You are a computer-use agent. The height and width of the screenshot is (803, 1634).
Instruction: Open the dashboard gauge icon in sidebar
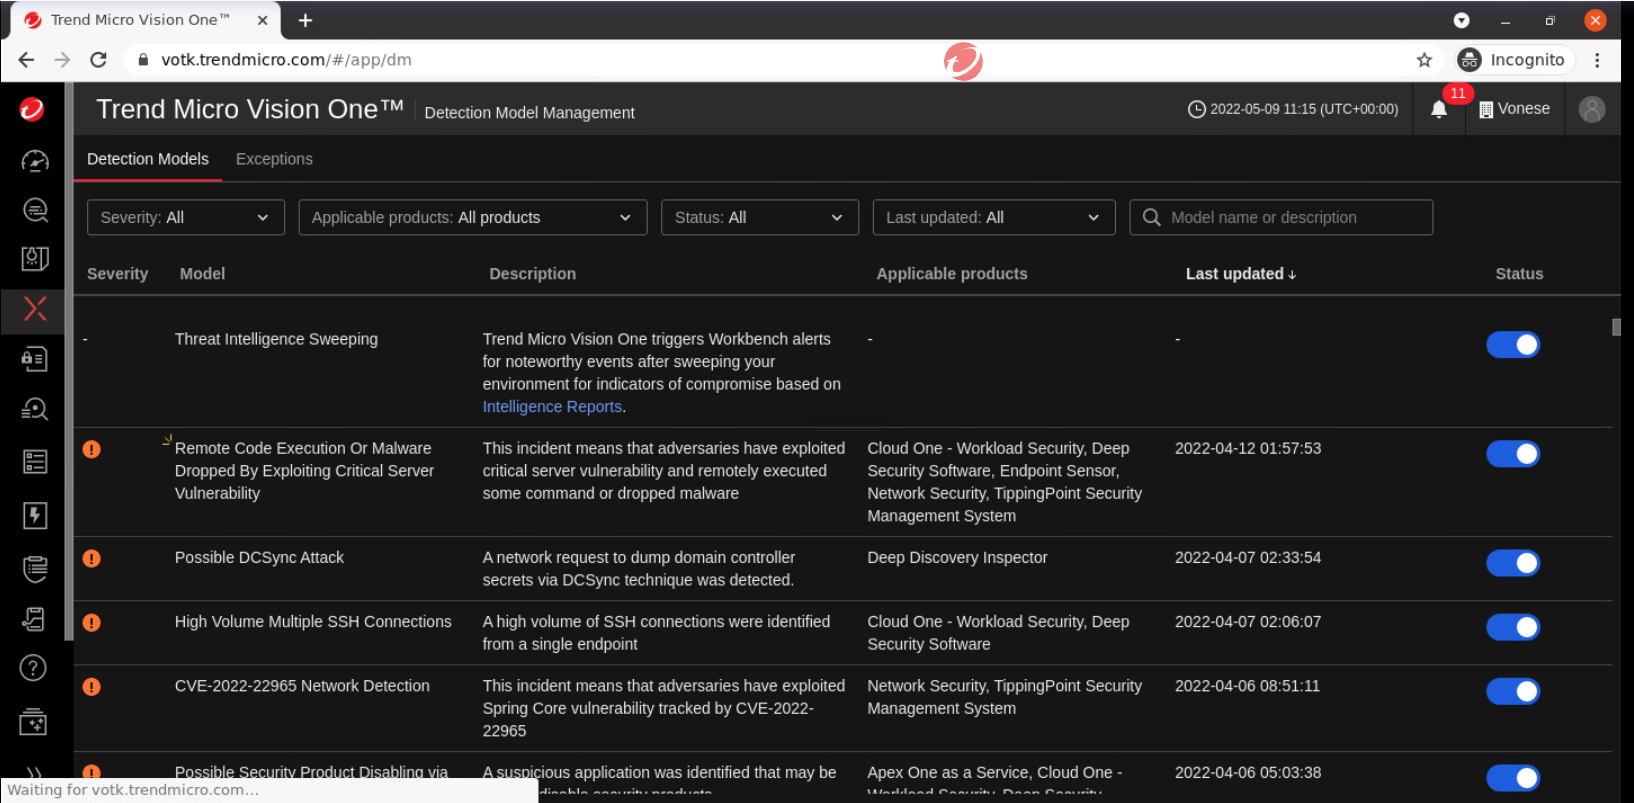pyautogui.click(x=35, y=161)
